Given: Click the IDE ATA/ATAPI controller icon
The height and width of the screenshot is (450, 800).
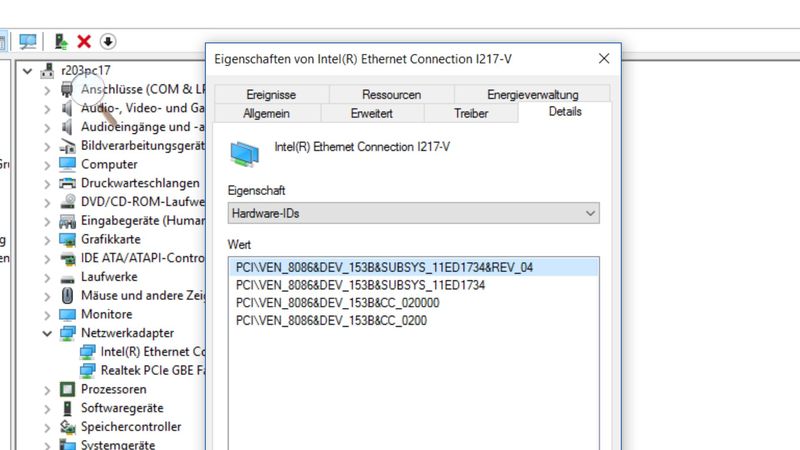Looking at the screenshot, I should (x=67, y=259).
